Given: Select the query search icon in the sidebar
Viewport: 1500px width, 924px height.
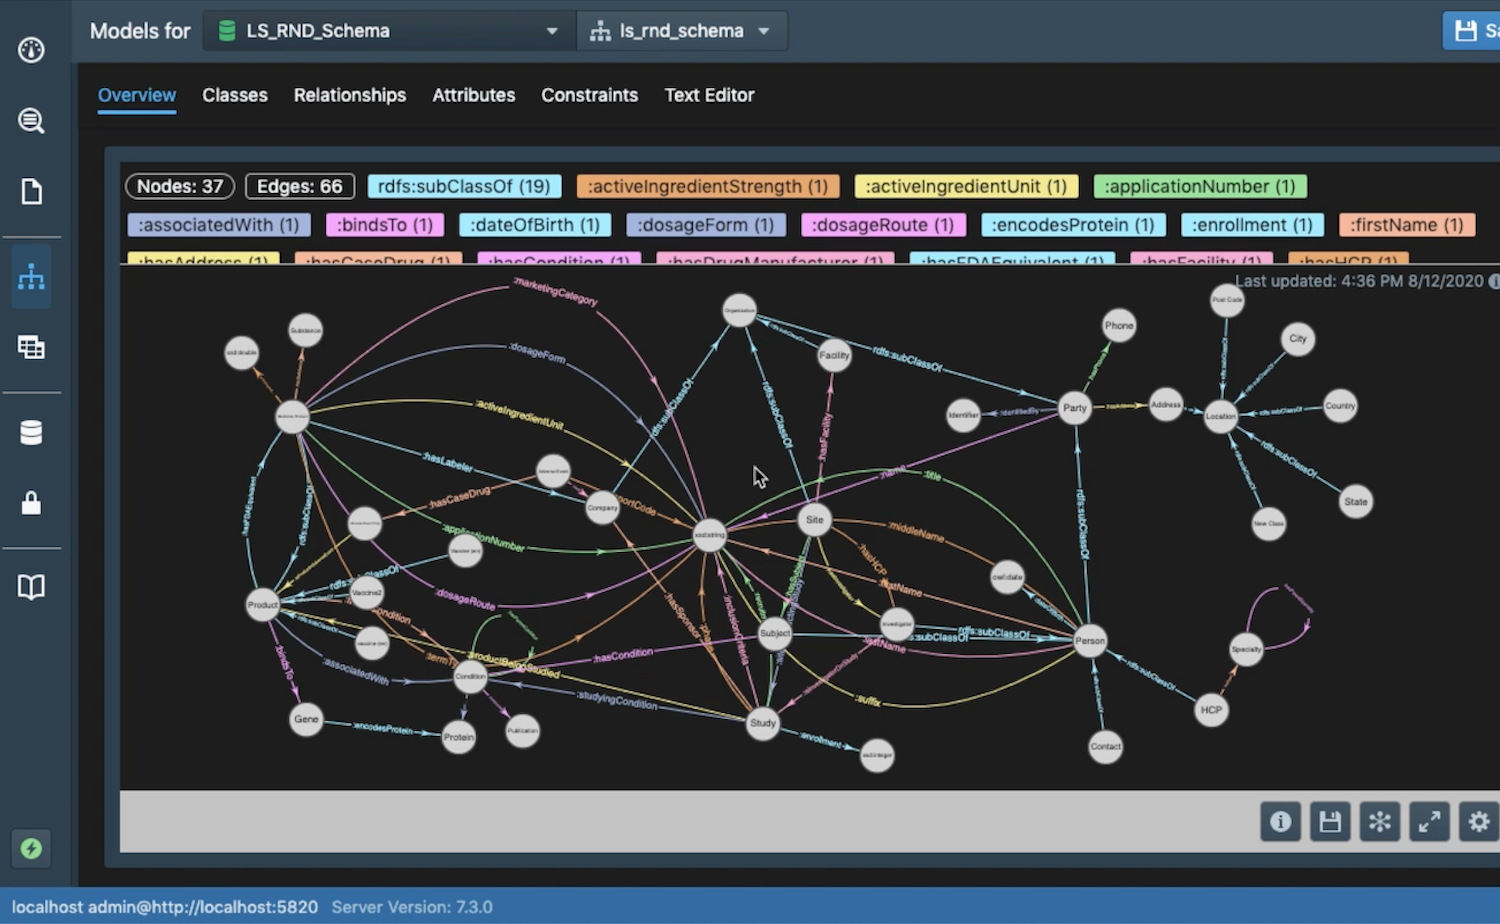Looking at the screenshot, I should point(31,120).
